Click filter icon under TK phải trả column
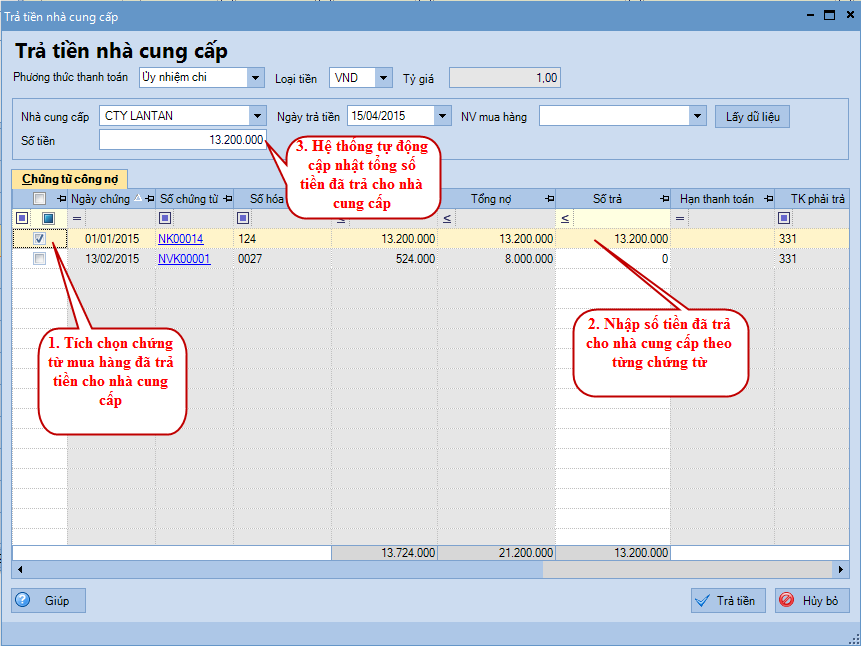 point(784,218)
